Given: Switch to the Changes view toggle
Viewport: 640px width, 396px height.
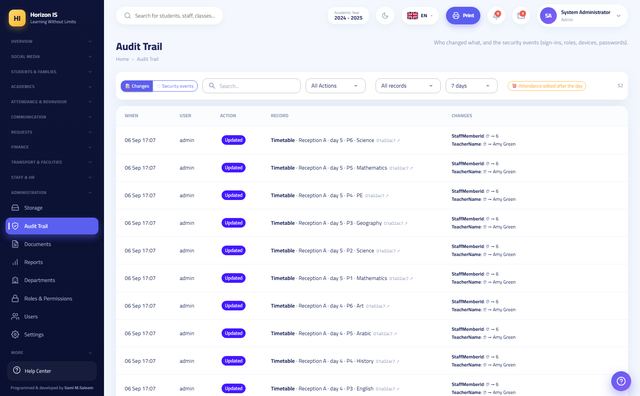Looking at the screenshot, I should (137, 86).
